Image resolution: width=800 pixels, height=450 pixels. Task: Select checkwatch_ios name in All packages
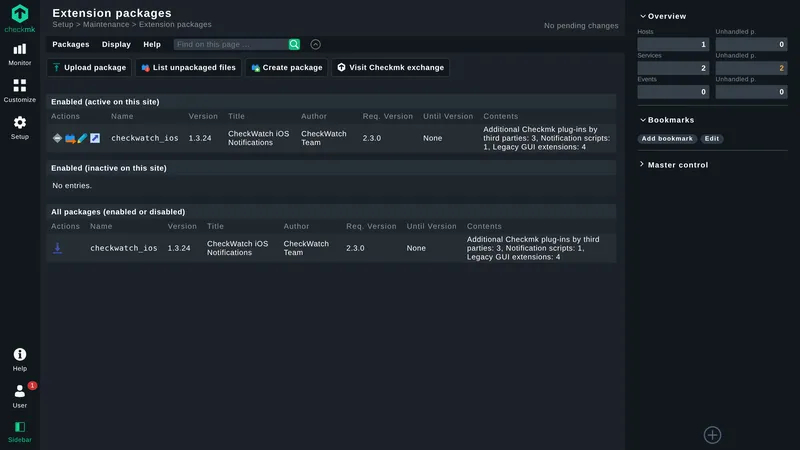click(124, 248)
